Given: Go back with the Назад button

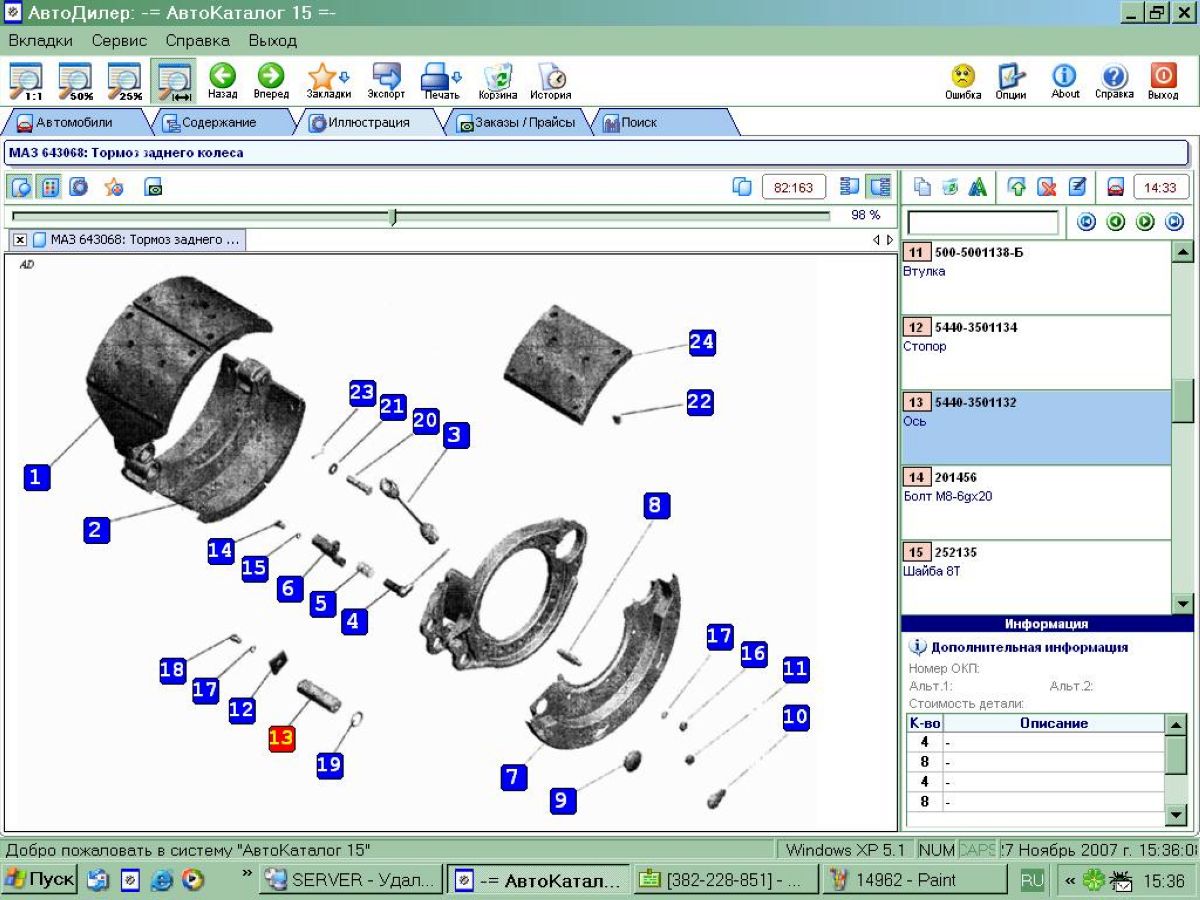Looking at the screenshot, I should click(x=222, y=81).
